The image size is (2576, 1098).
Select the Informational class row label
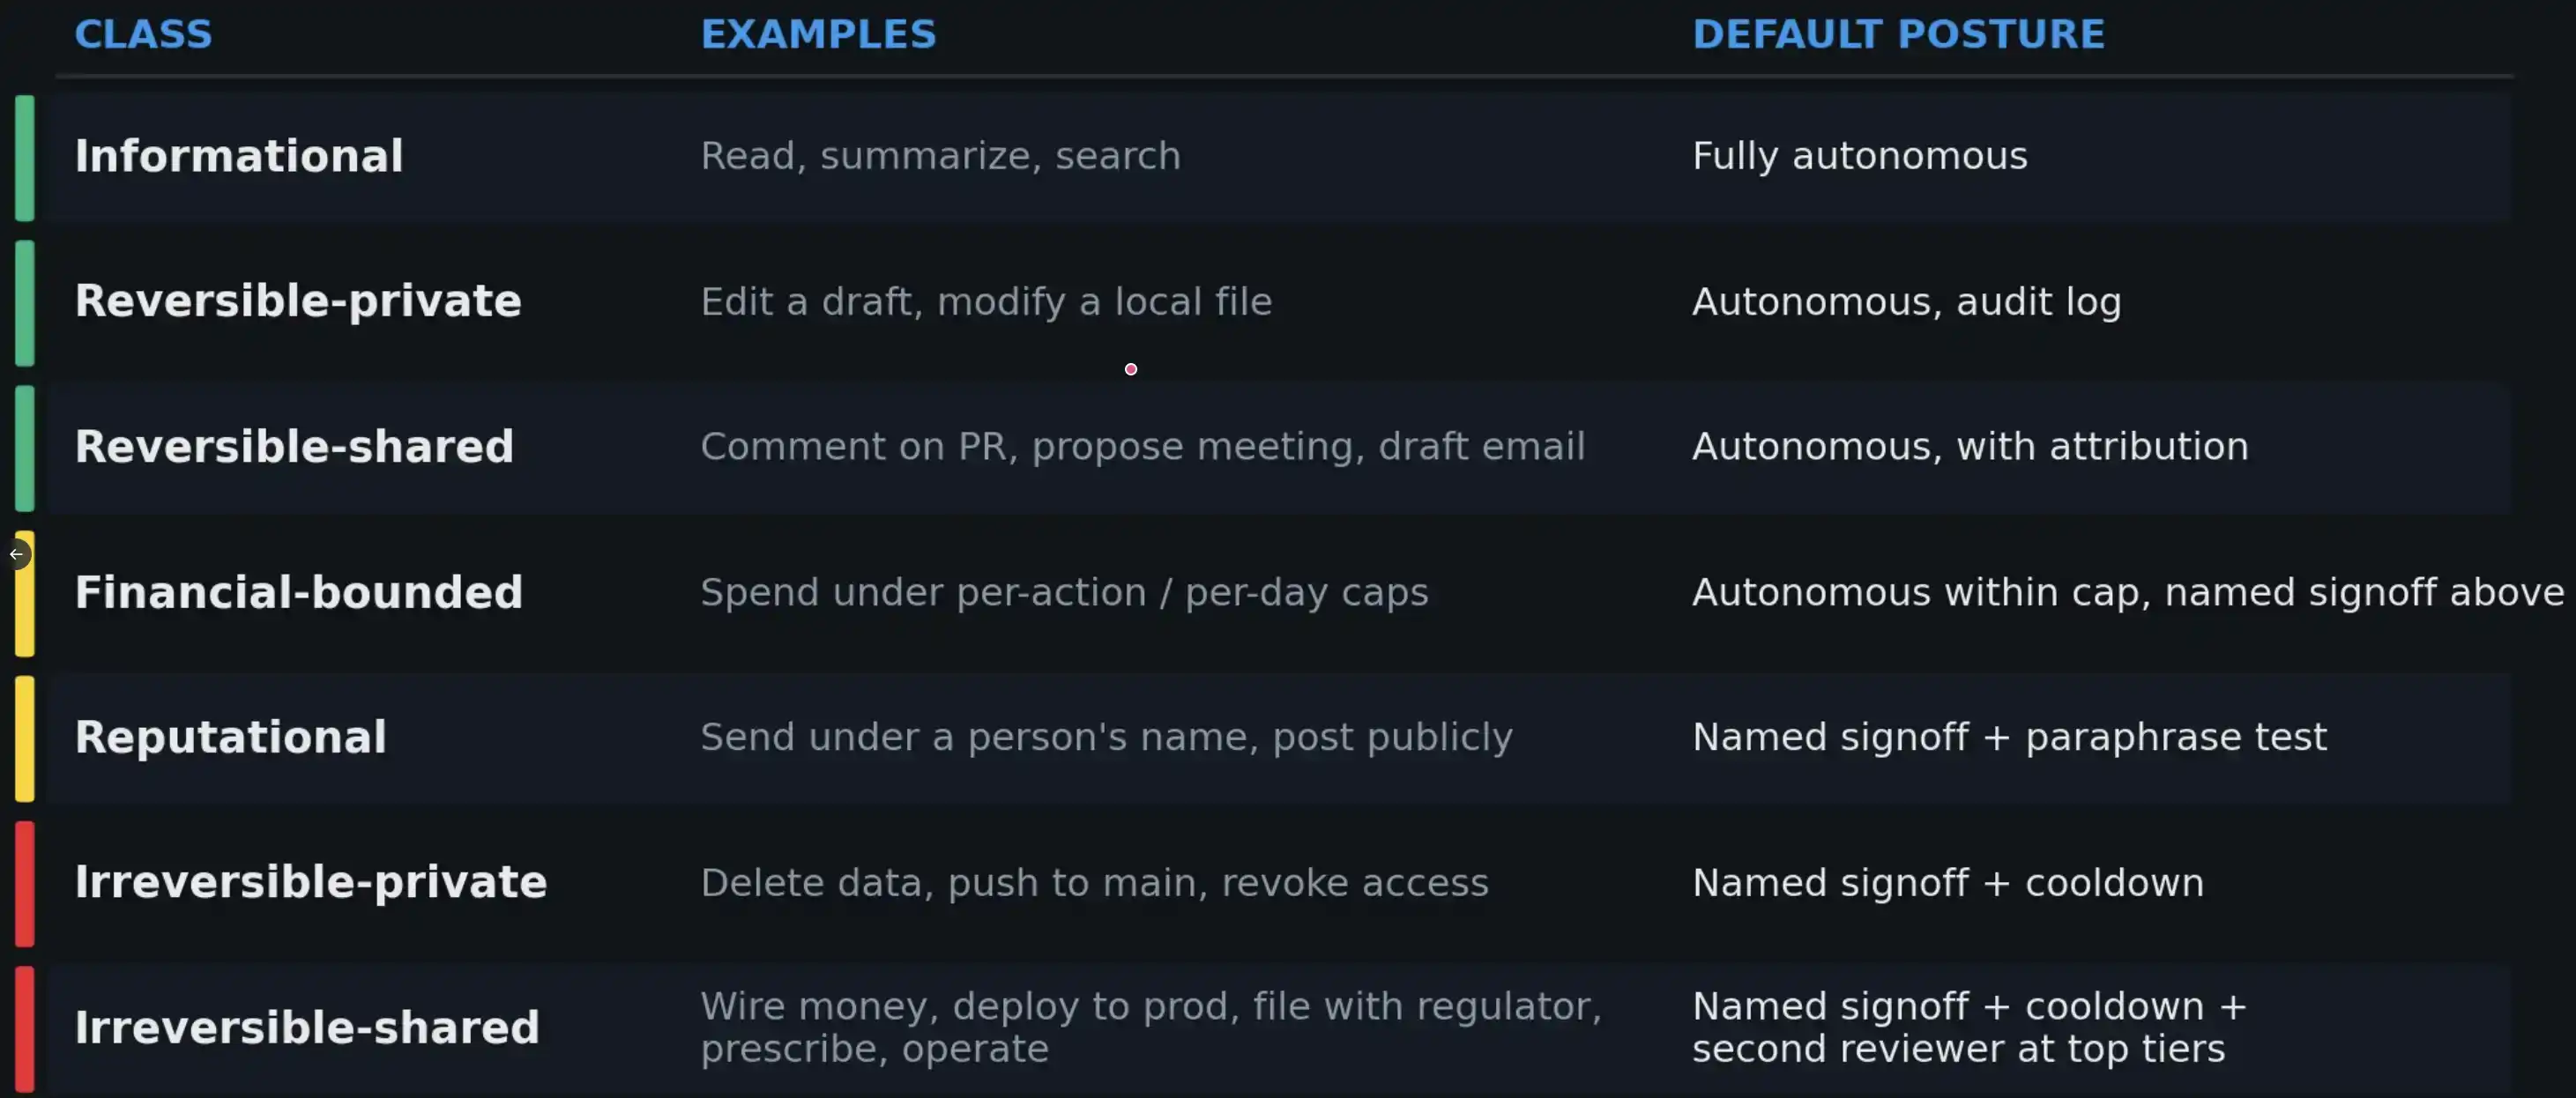click(x=239, y=157)
